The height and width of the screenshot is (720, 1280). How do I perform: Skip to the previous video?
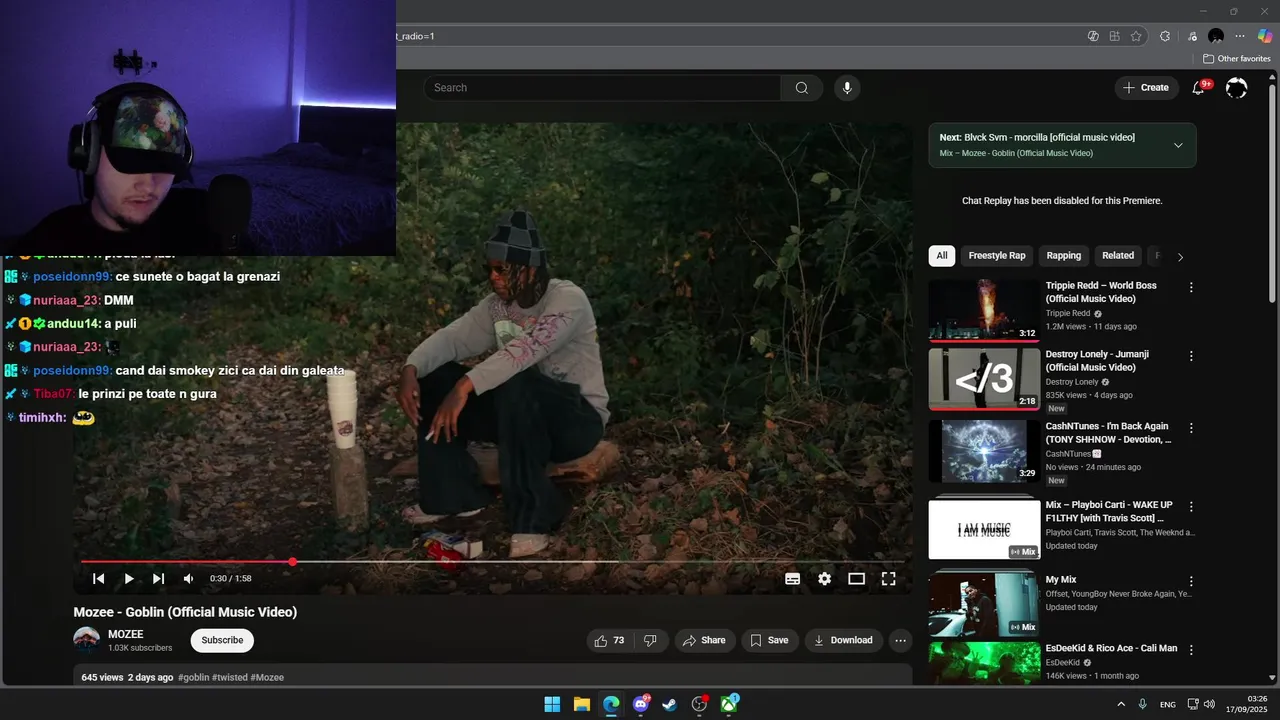coord(98,578)
